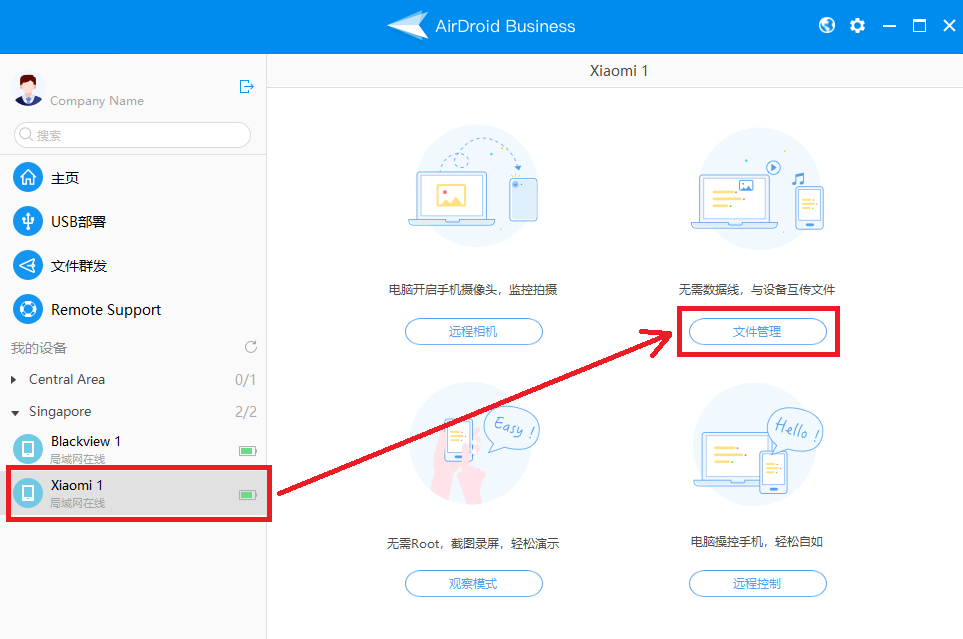Viewport: 963px width, 639px height.
Task: Open 文件群发 menu item
Action: click(x=79, y=266)
